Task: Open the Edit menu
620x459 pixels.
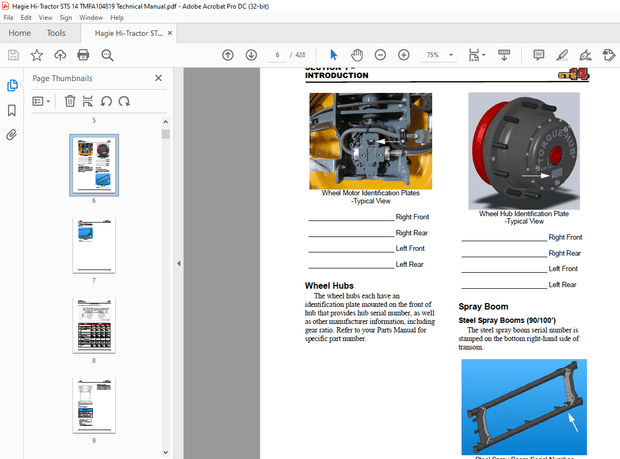Action: pos(26,17)
